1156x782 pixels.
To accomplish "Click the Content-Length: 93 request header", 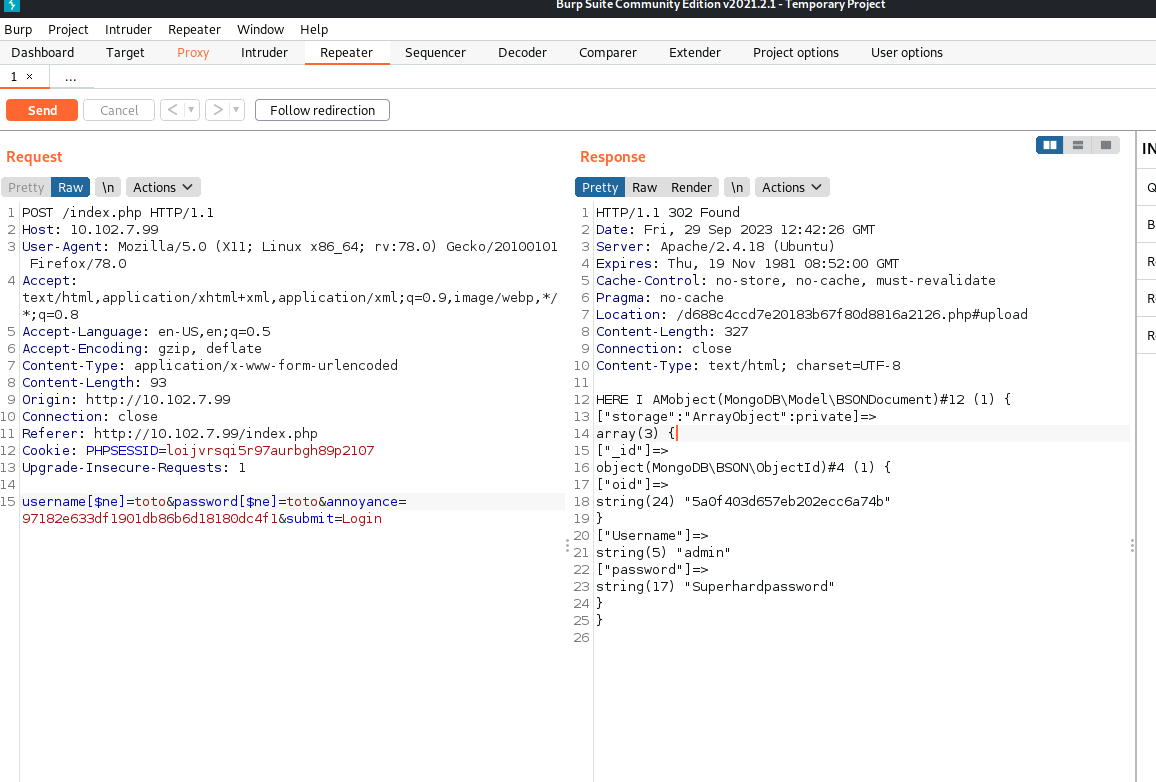I will click(94, 383).
